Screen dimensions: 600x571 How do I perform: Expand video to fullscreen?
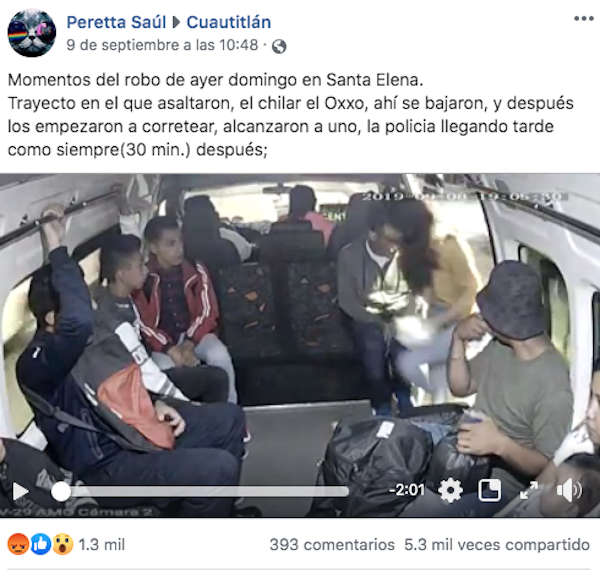[529, 490]
